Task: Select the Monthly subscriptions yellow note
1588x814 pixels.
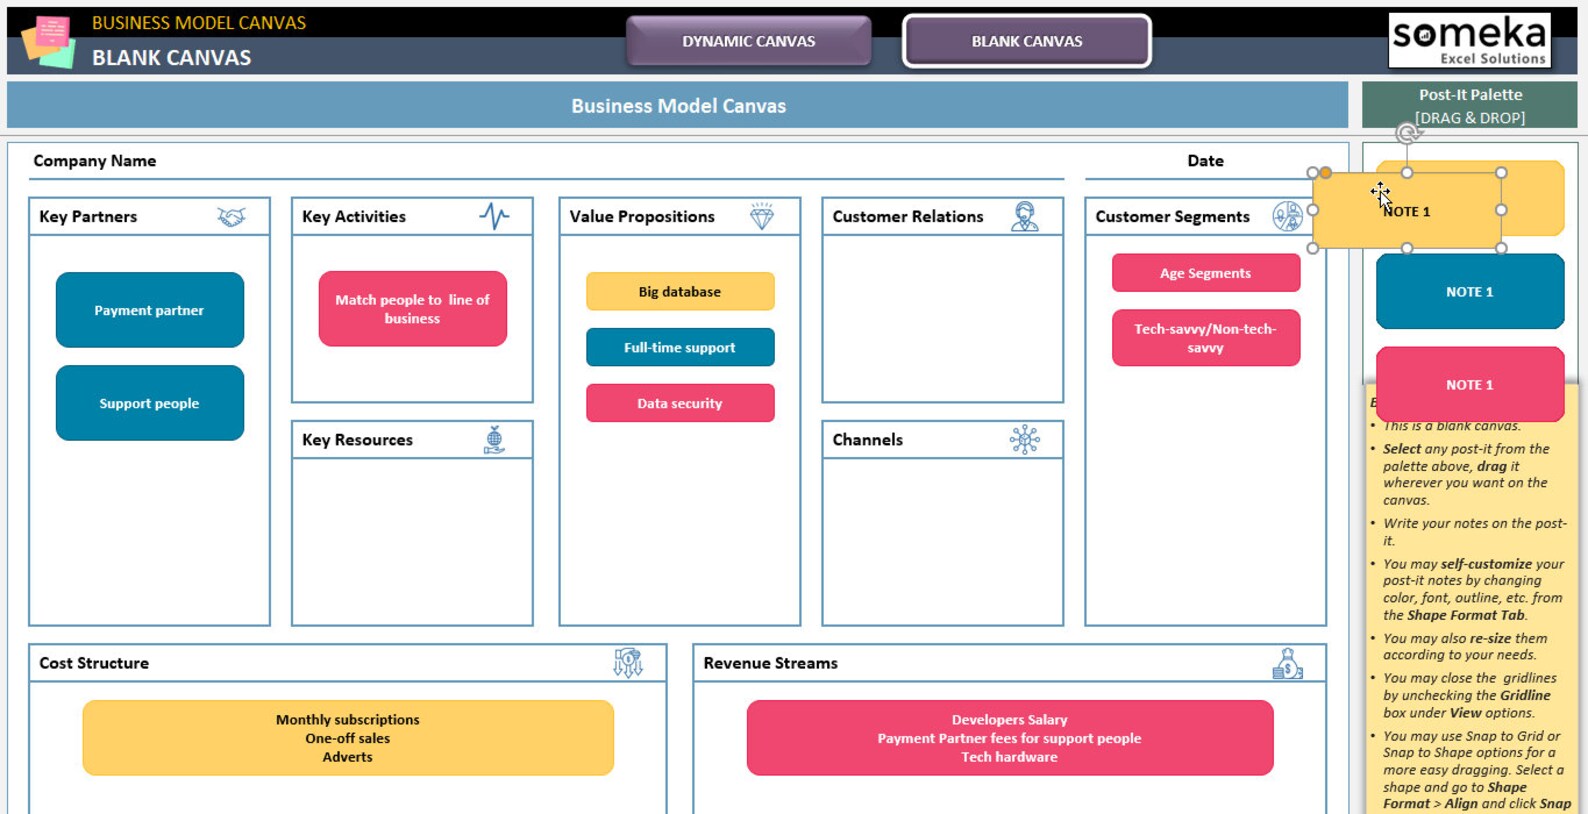Action: point(348,738)
